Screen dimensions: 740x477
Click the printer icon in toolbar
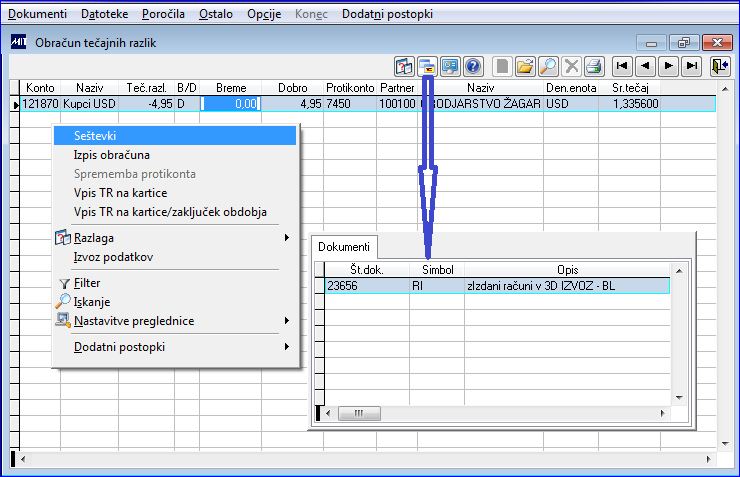click(x=594, y=67)
